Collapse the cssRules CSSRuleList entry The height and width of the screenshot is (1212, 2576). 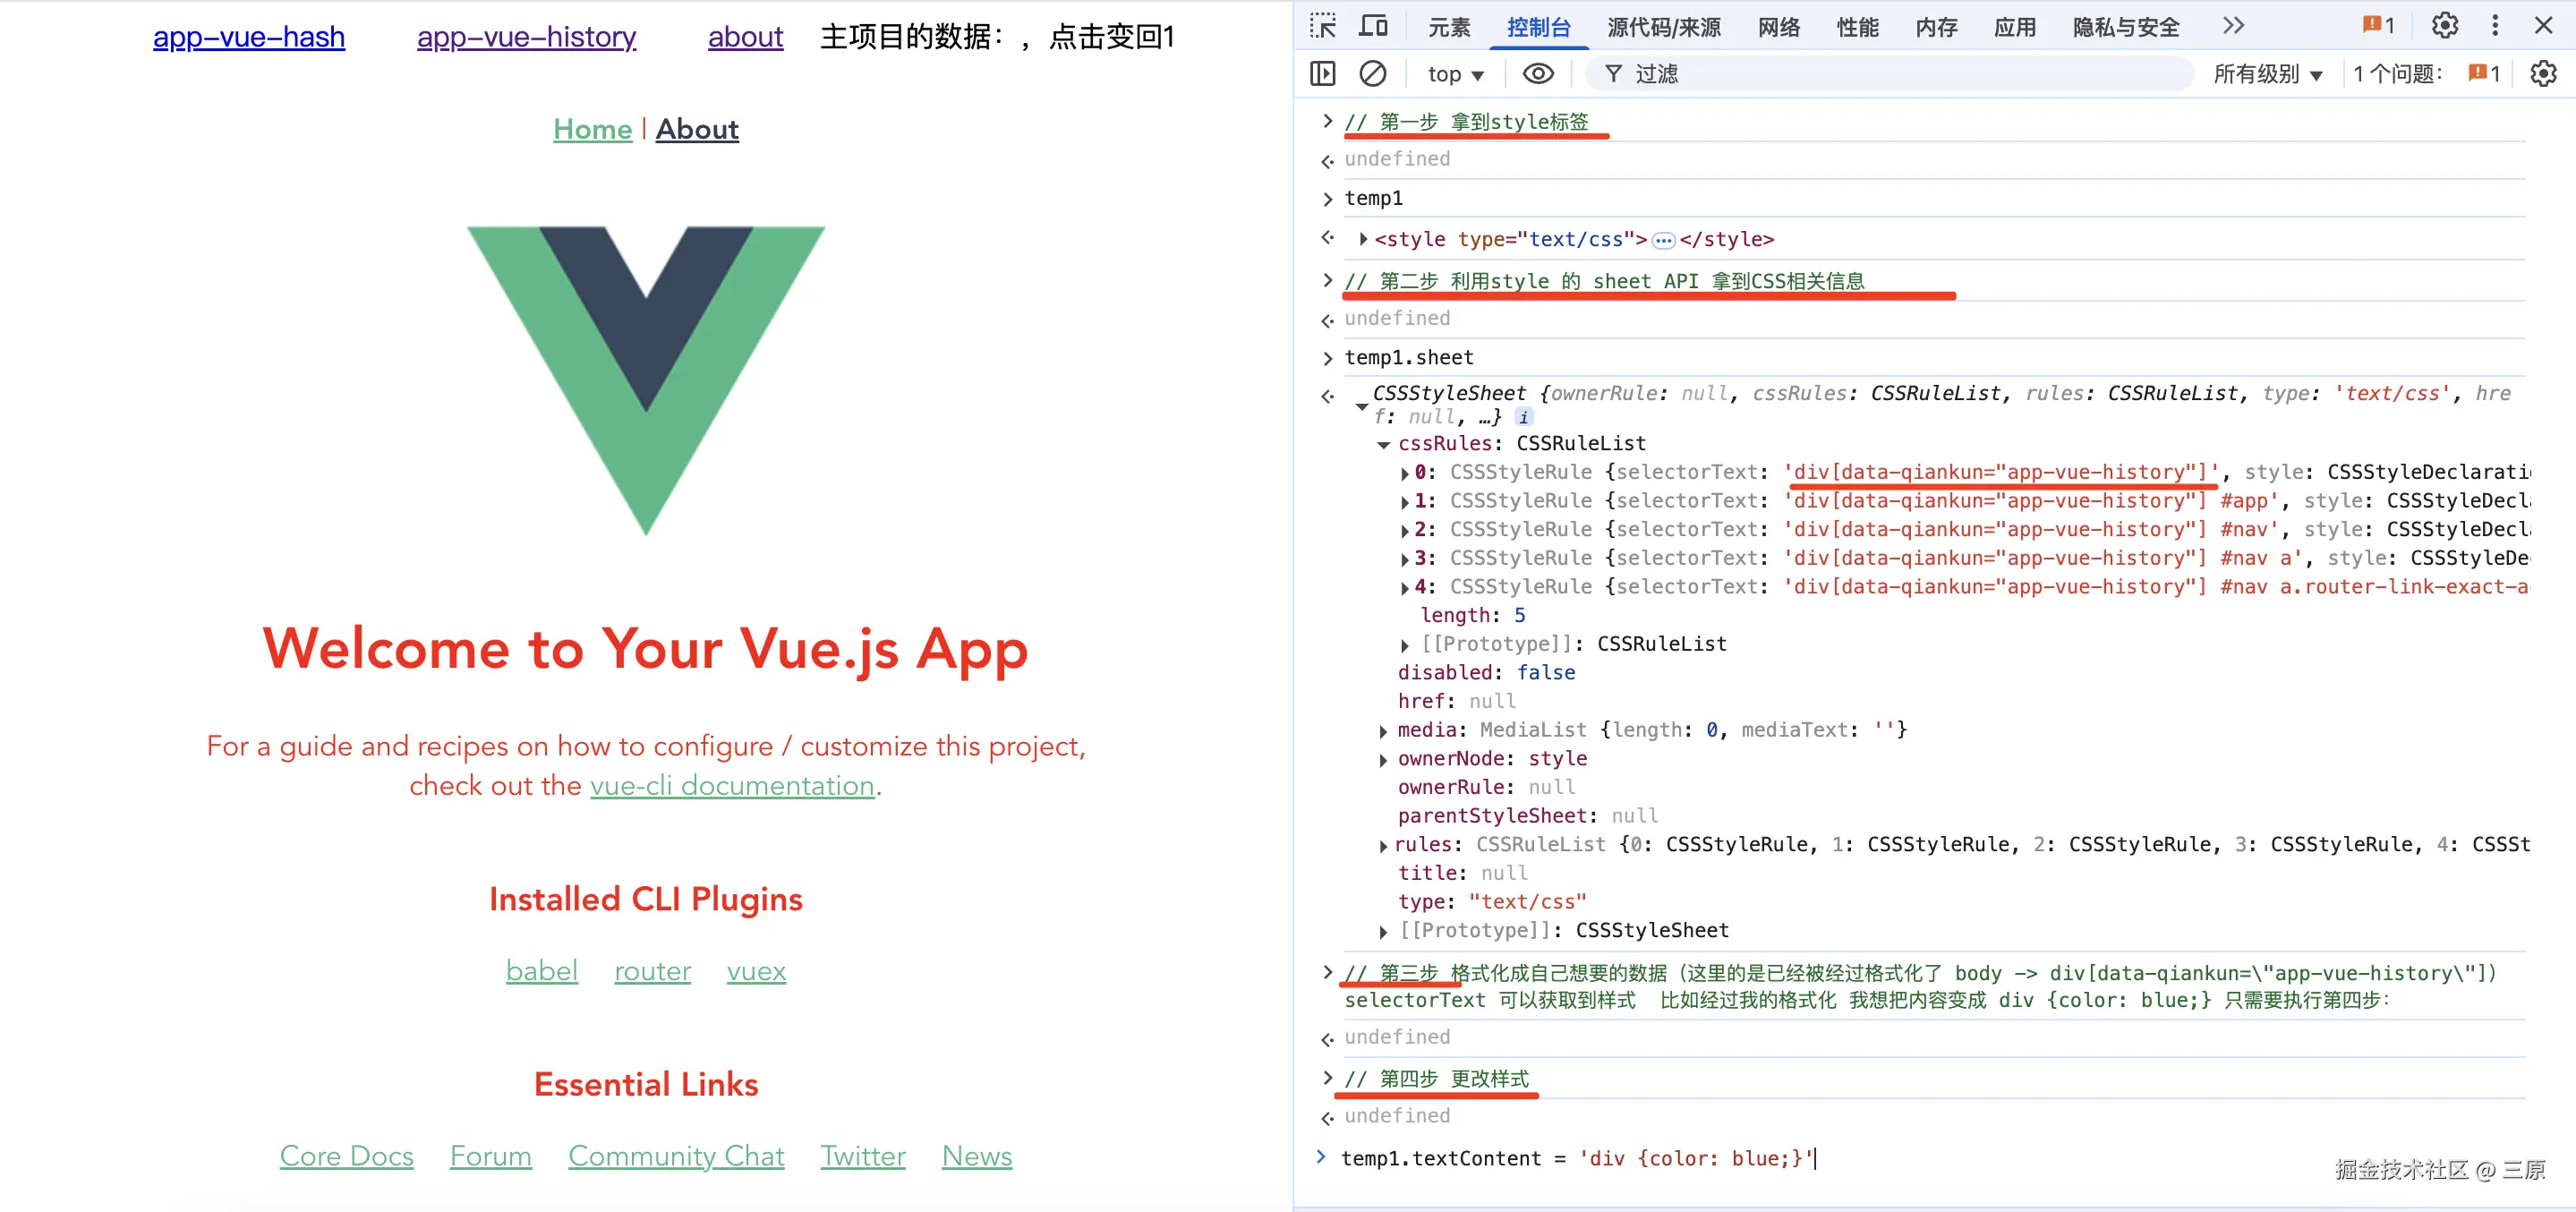coord(1384,444)
